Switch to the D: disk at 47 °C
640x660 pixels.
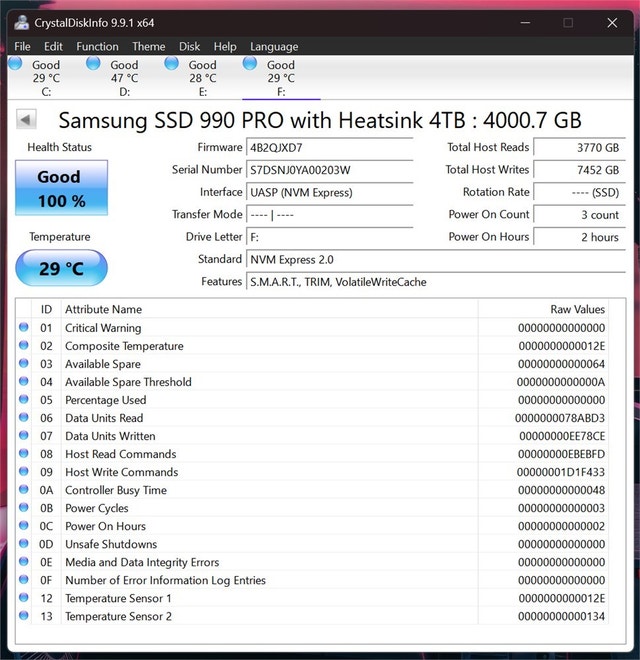(125, 78)
